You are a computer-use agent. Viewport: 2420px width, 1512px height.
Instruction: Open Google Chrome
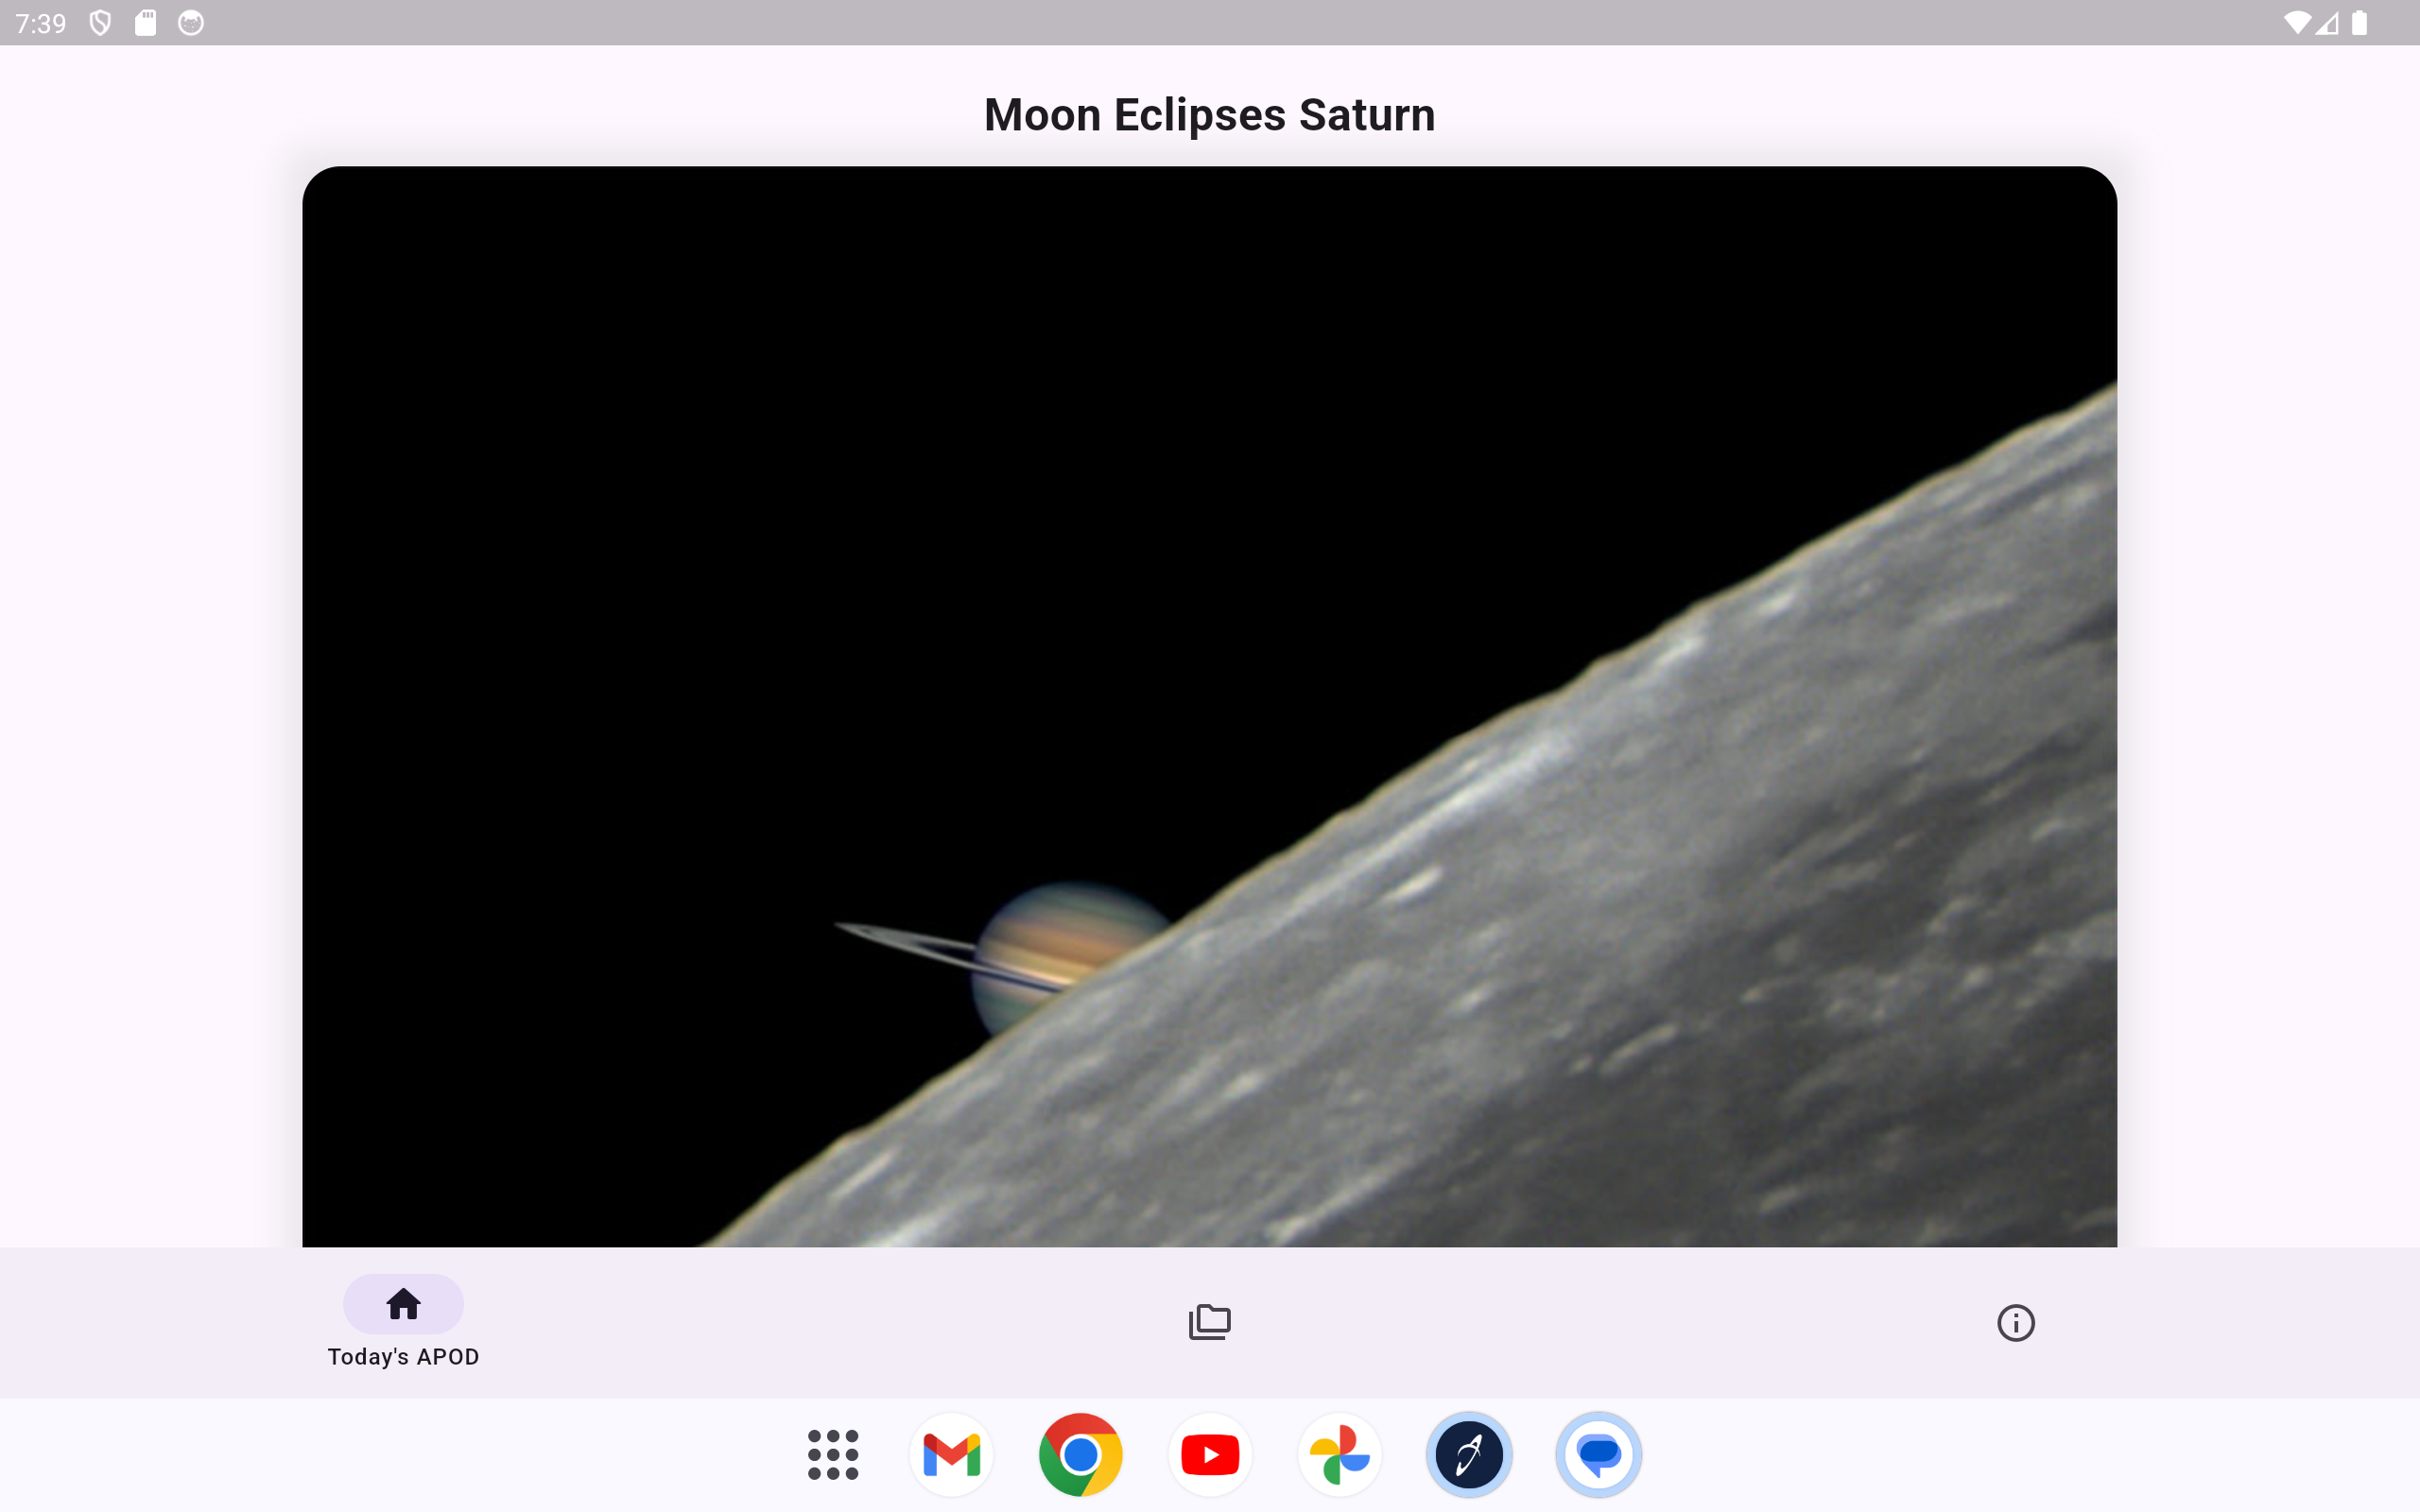tap(1081, 1455)
